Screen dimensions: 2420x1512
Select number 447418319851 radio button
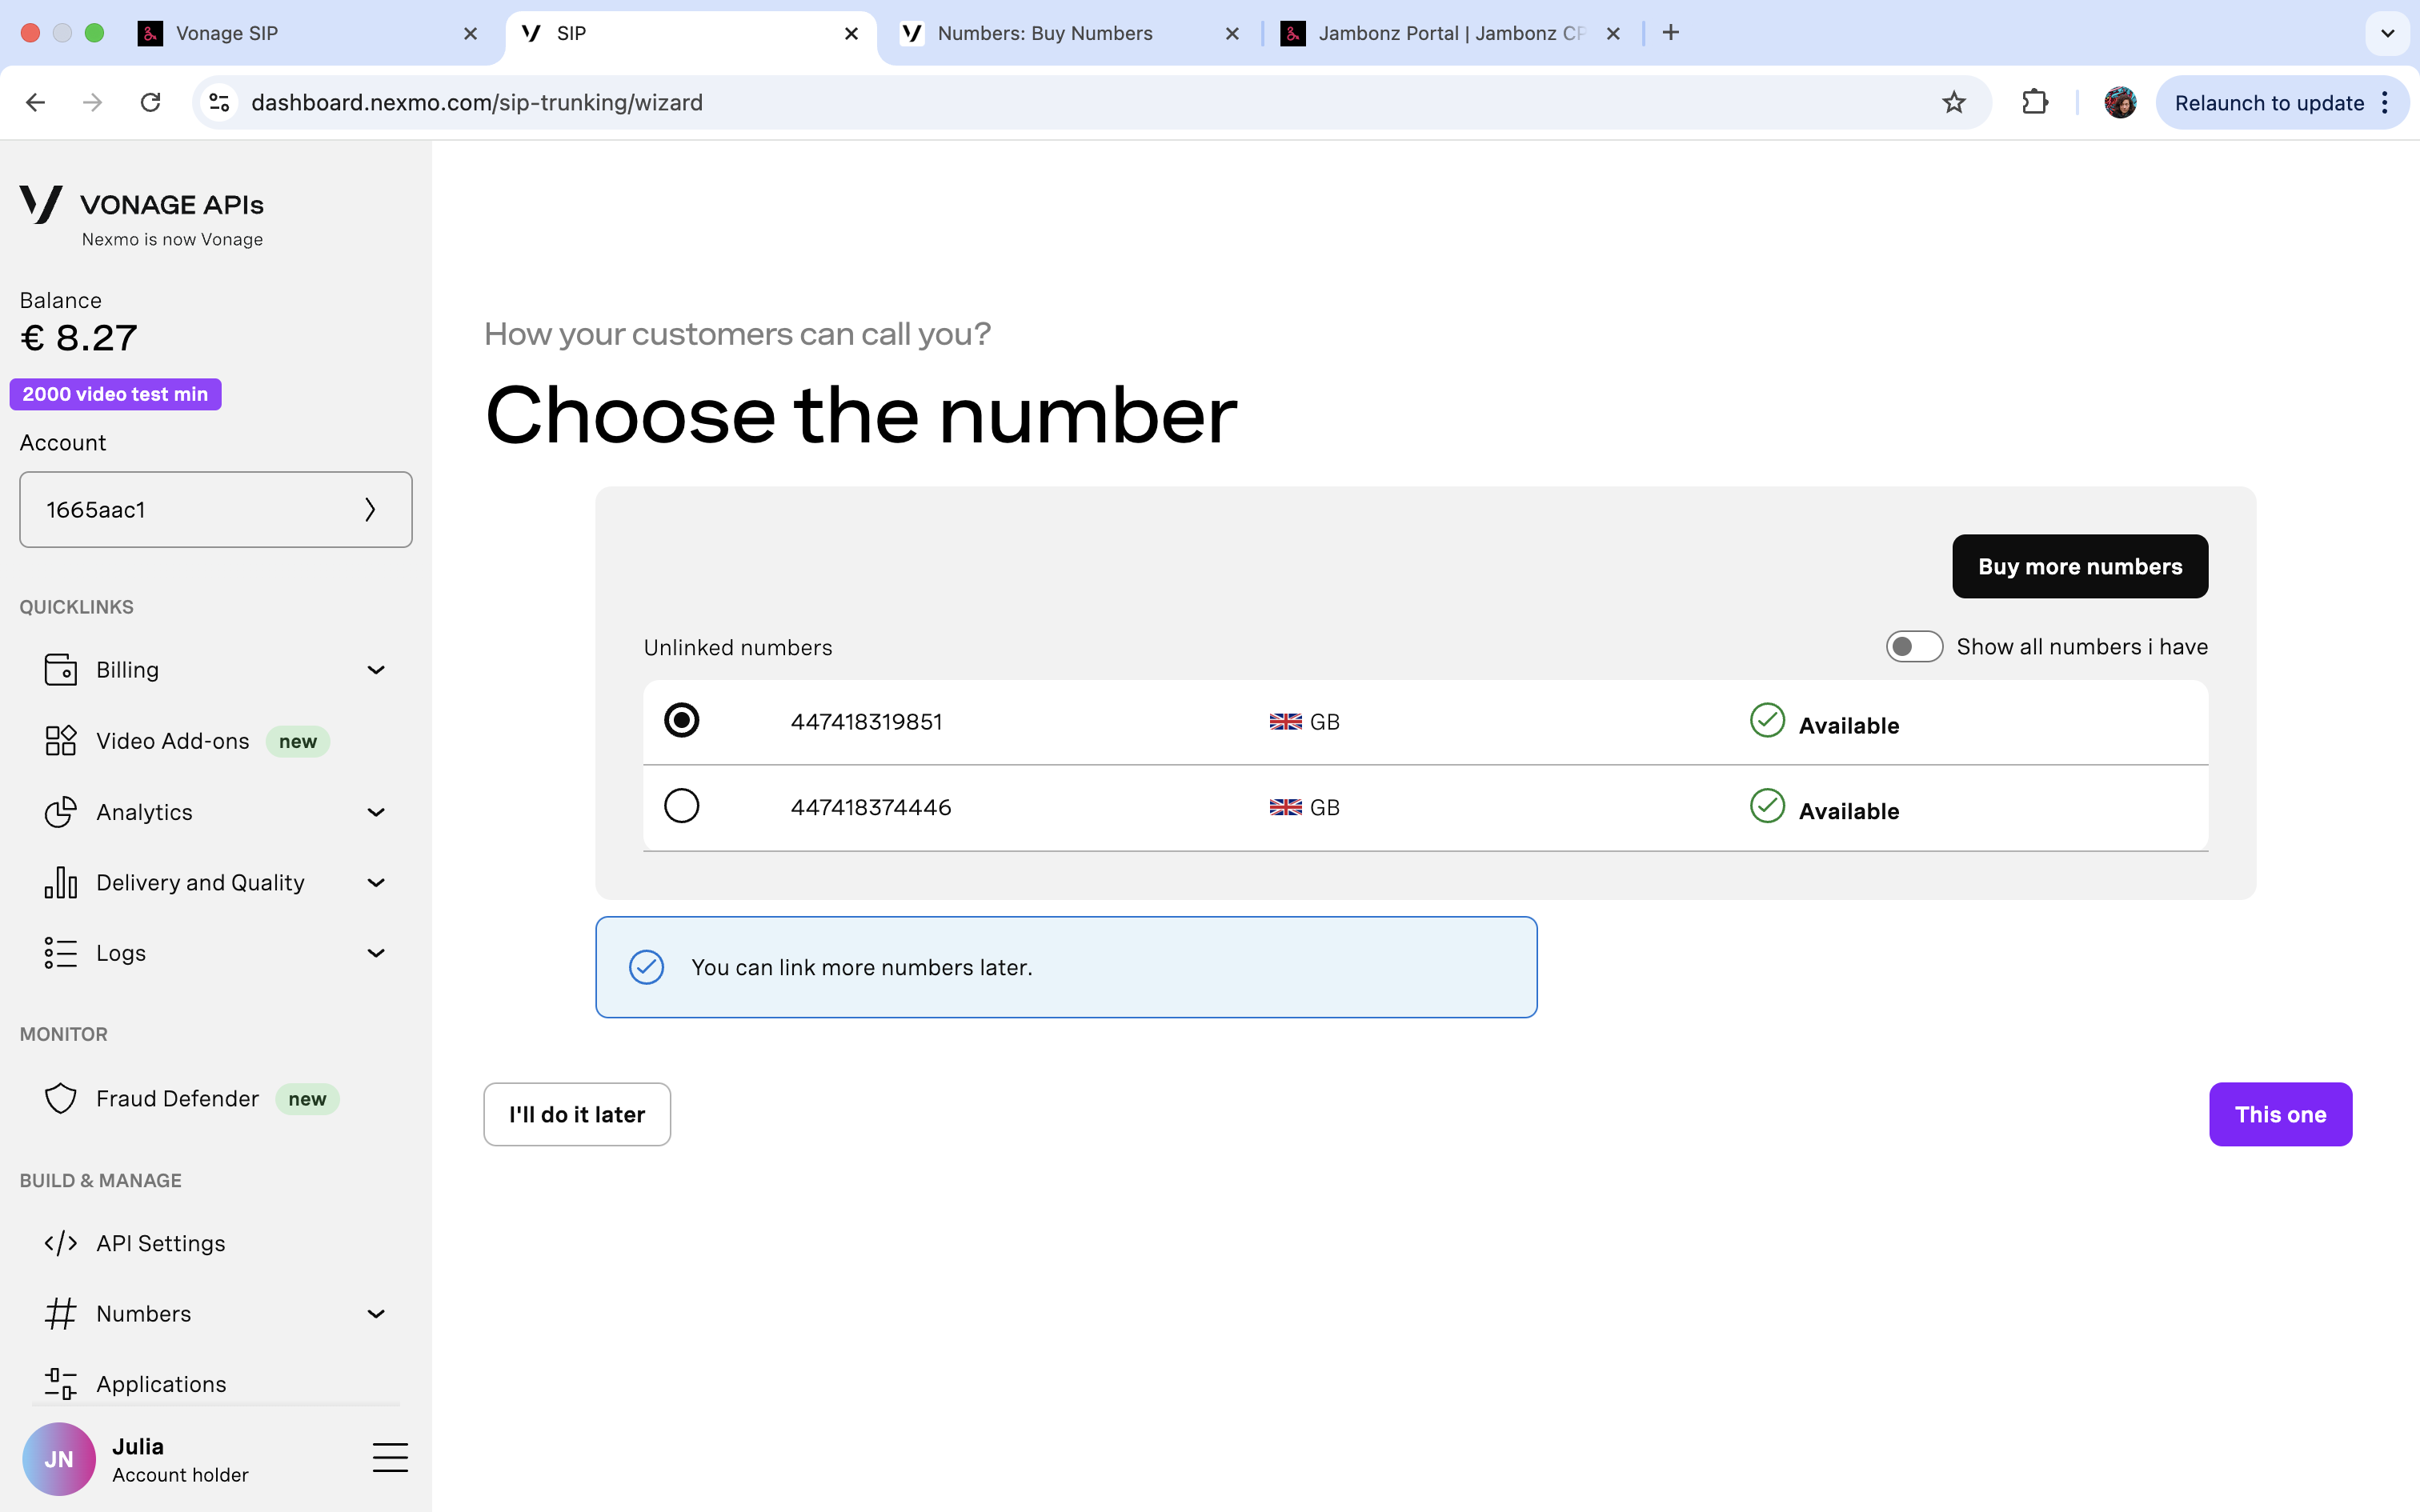[x=682, y=720]
